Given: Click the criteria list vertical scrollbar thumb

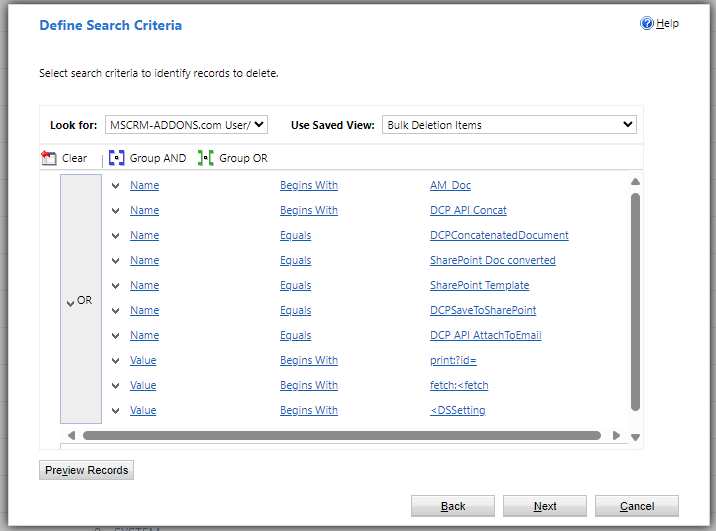Looking at the screenshot, I should click(635, 302).
